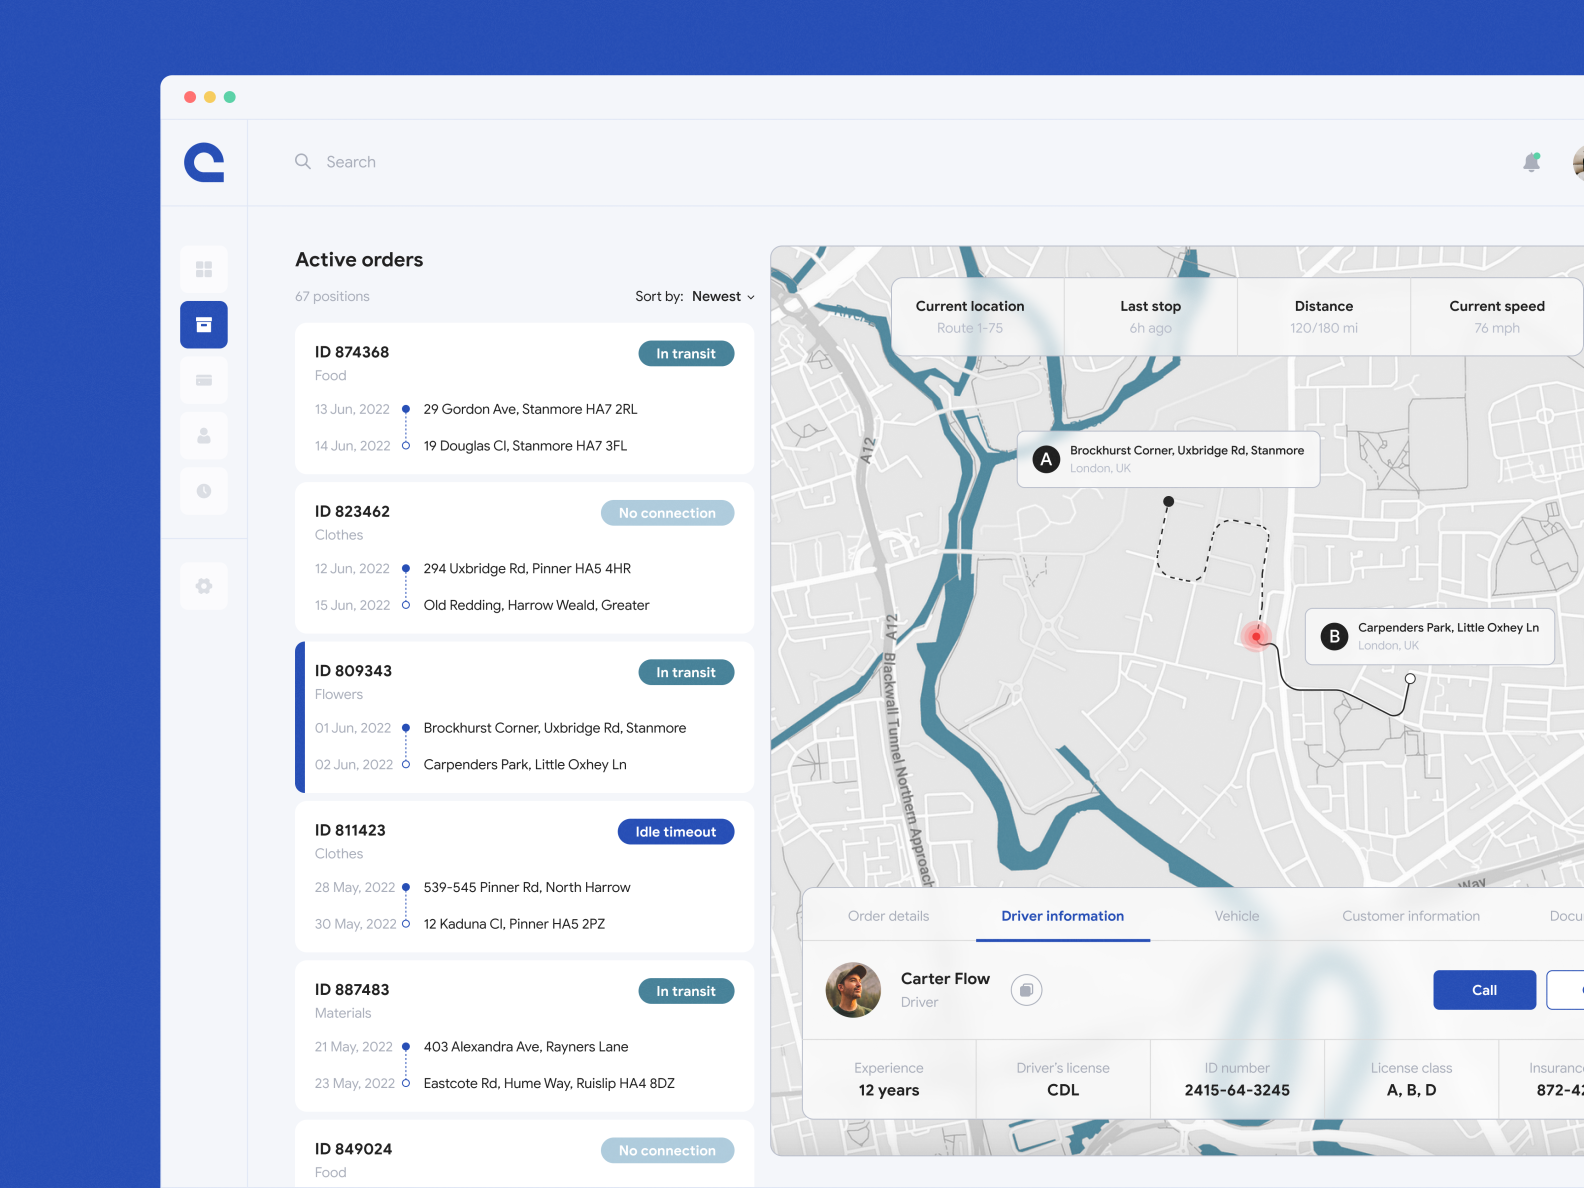Click the route end circle near point B
The width and height of the screenshot is (1584, 1188).
tap(1410, 678)
